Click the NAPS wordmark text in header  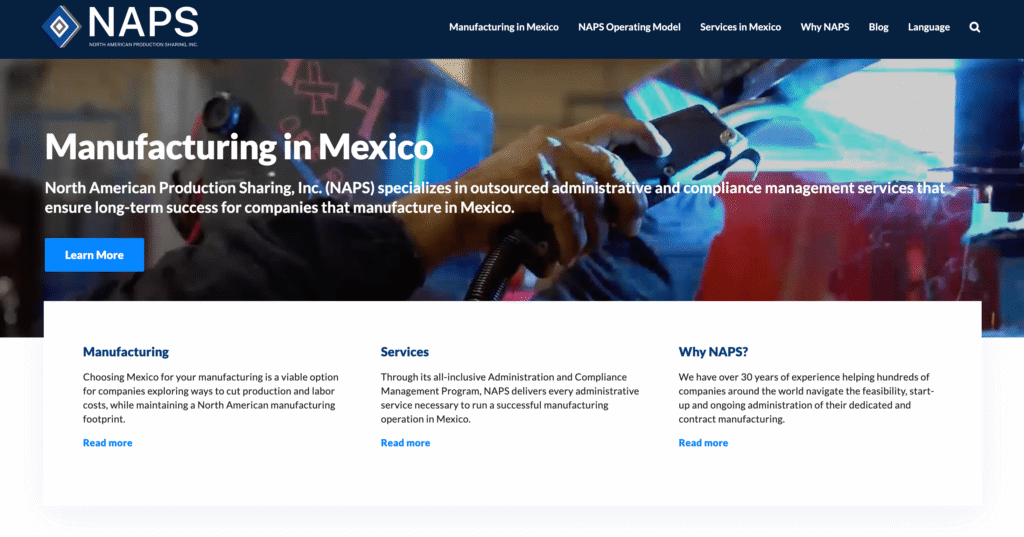[143, 22]
